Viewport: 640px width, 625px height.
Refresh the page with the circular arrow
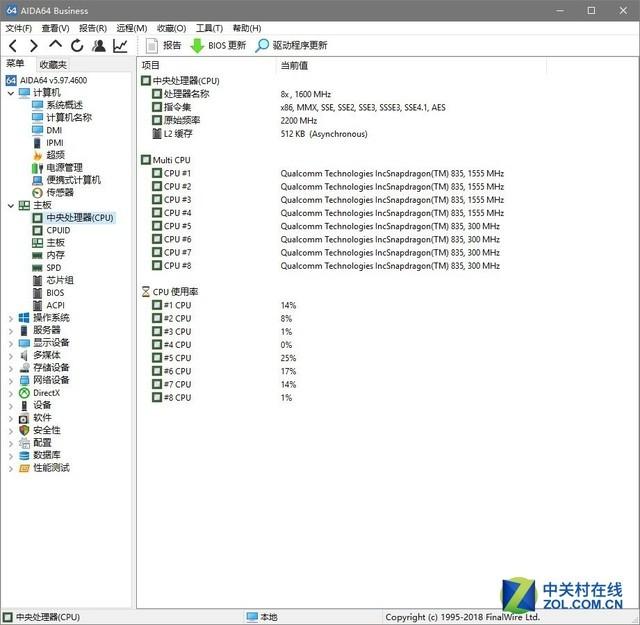77,46
